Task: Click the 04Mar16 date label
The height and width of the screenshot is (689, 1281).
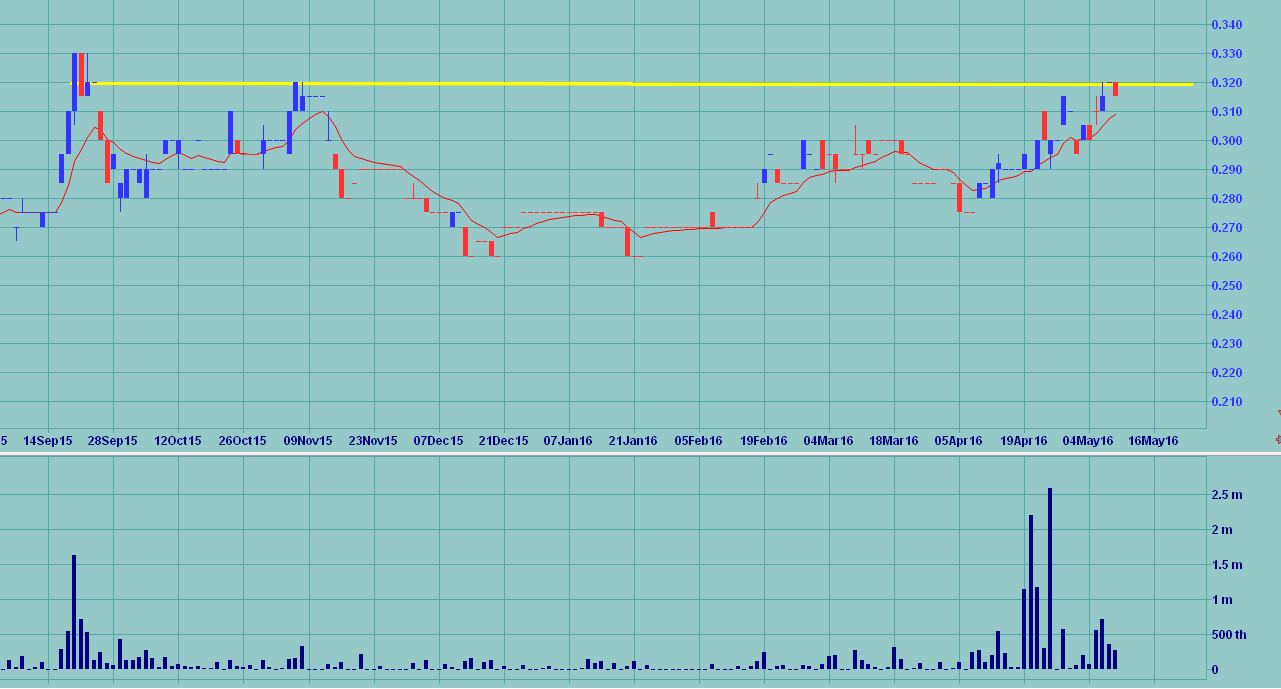Action: (x=828, y=441)
